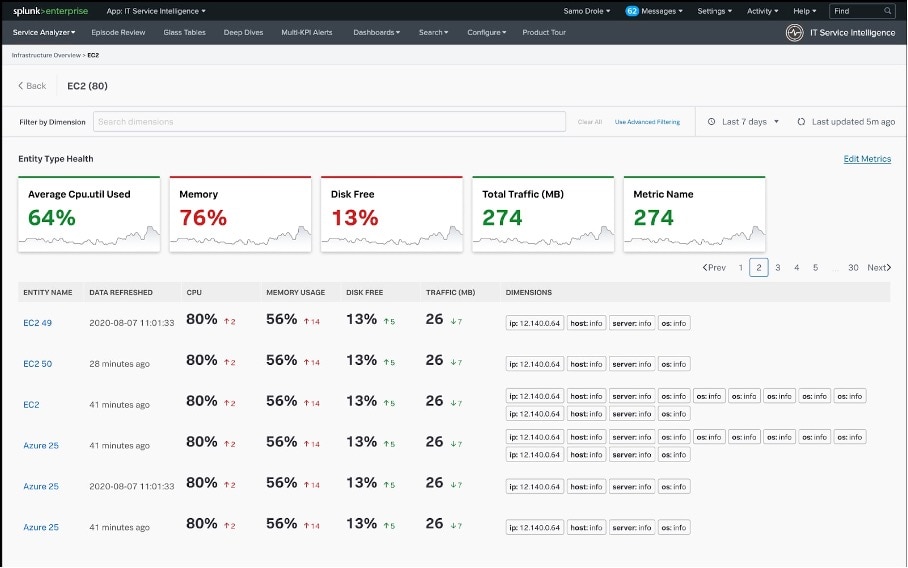This screenshot has height=568, width=908.
Task: Click the DIMENSIONS column header
Action: [x=529, y=292]
